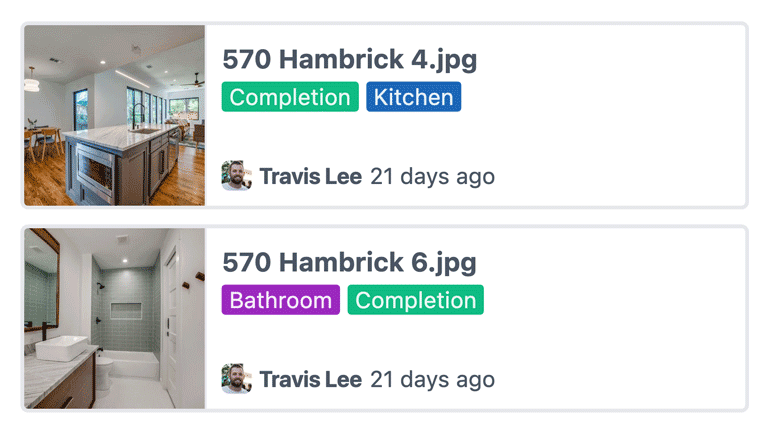
Task: Open the kitchen photo thumbnail
Action: pos(114,115)
